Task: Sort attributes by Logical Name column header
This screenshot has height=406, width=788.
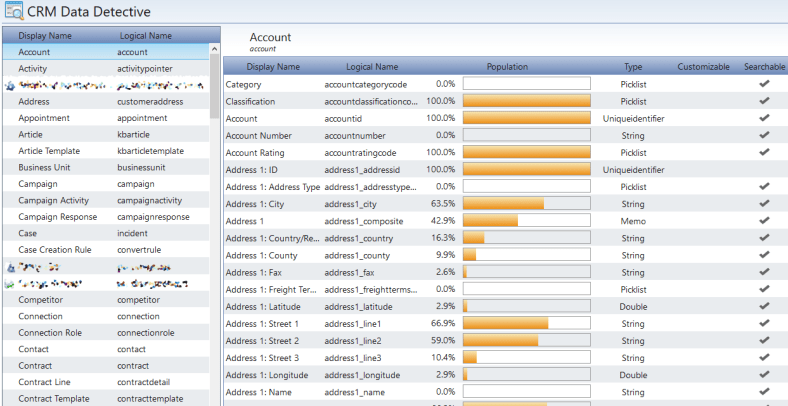Action: [372, 67]
